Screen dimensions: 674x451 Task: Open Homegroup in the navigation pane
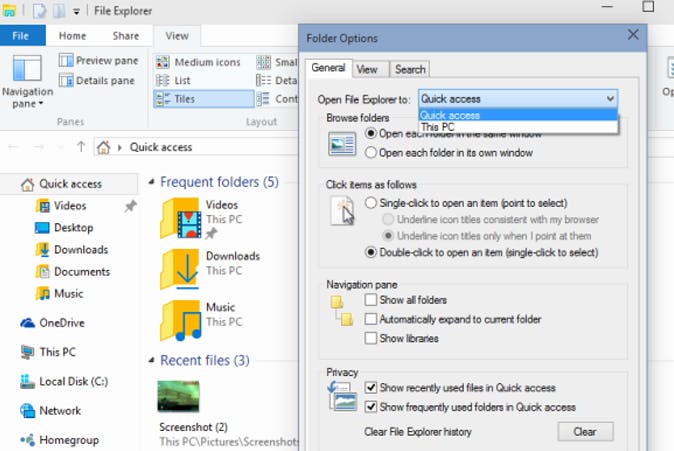click(60, 440)
